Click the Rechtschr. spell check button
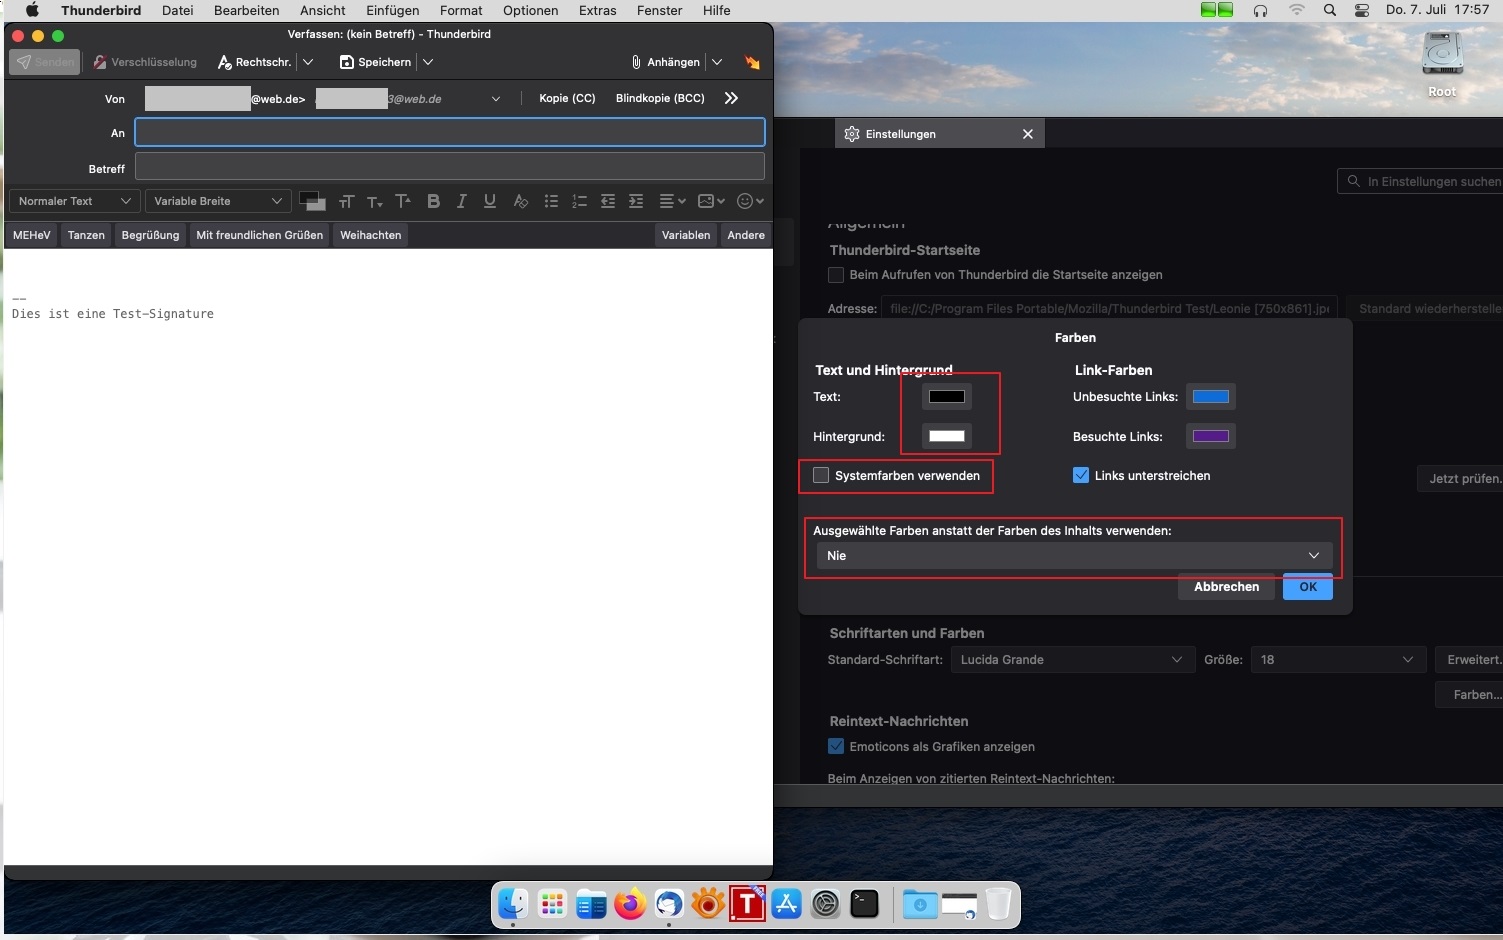 [x=254, y=62]
